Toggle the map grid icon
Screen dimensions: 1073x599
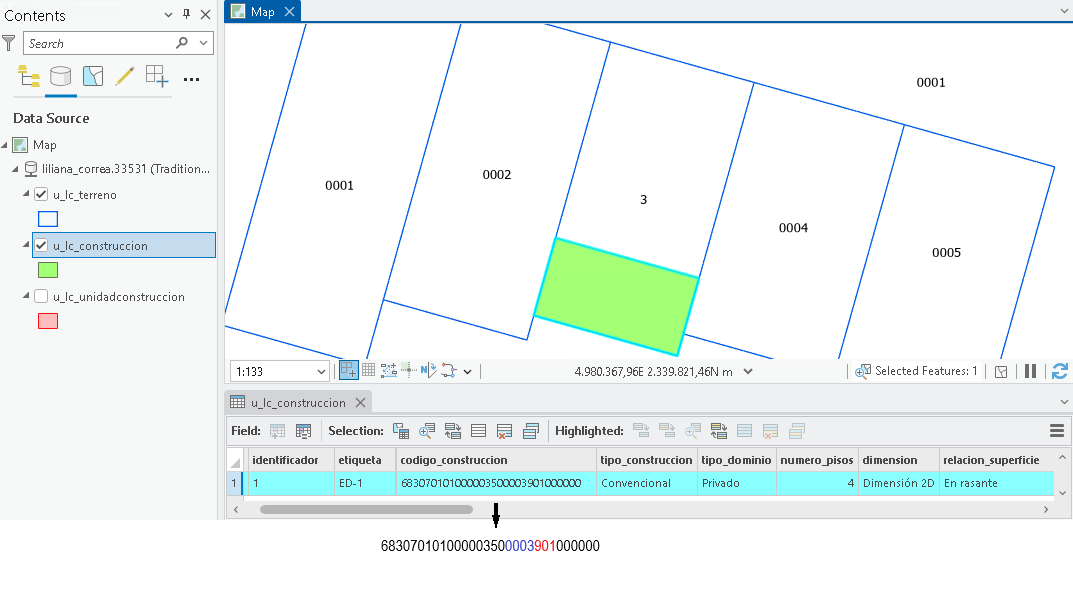coord(368,370)
